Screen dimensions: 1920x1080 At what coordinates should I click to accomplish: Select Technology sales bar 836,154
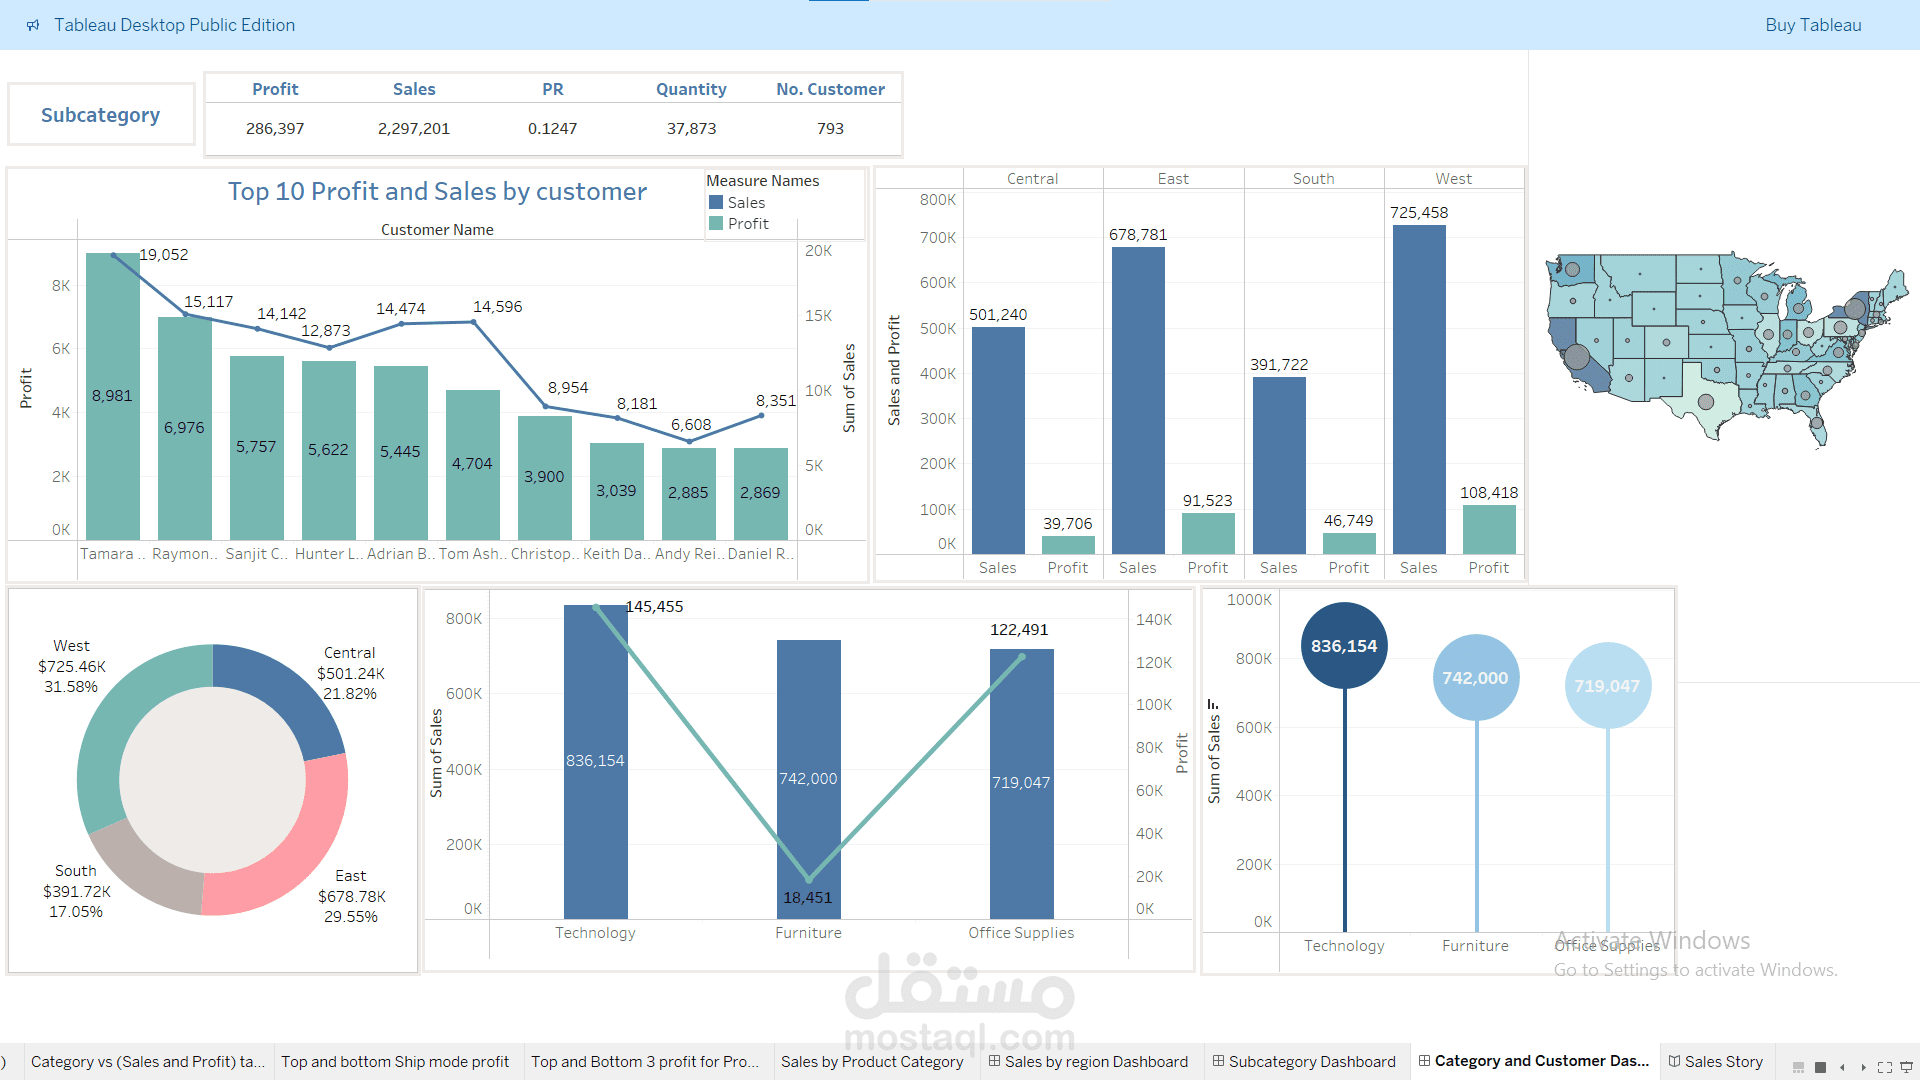coord(596,762)
